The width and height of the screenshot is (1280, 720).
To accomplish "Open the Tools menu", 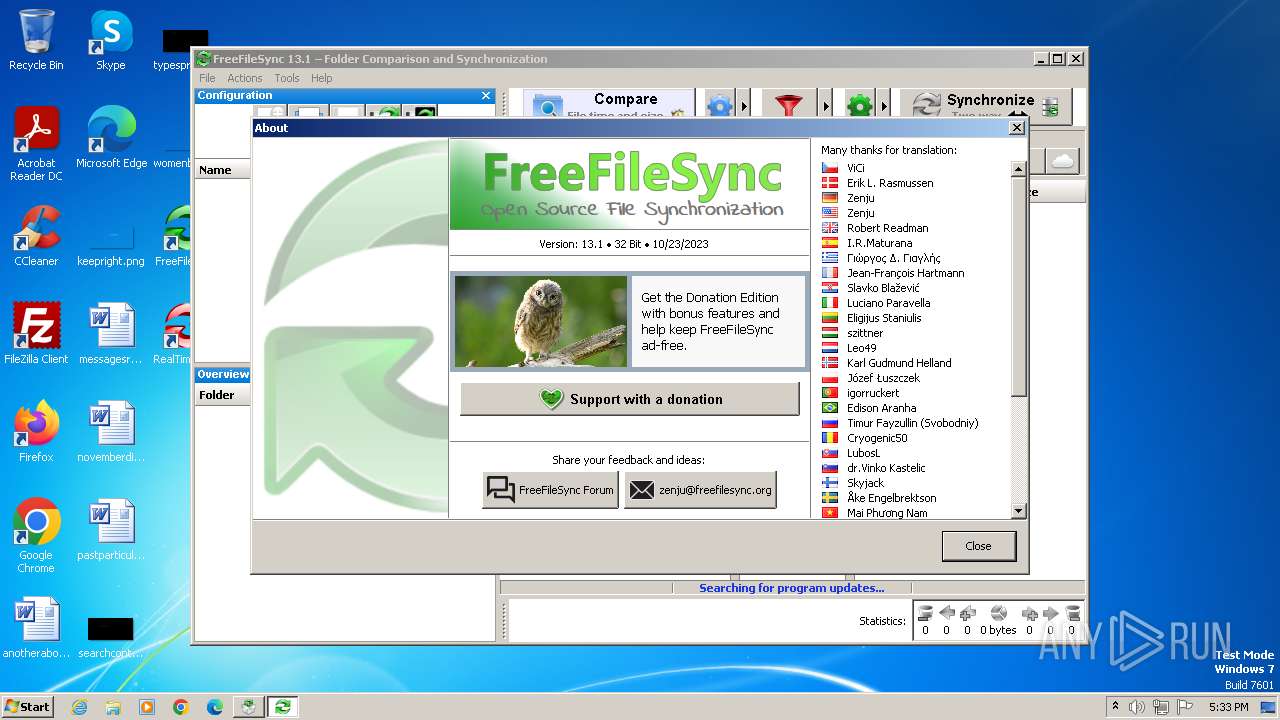I will point(287,78).
